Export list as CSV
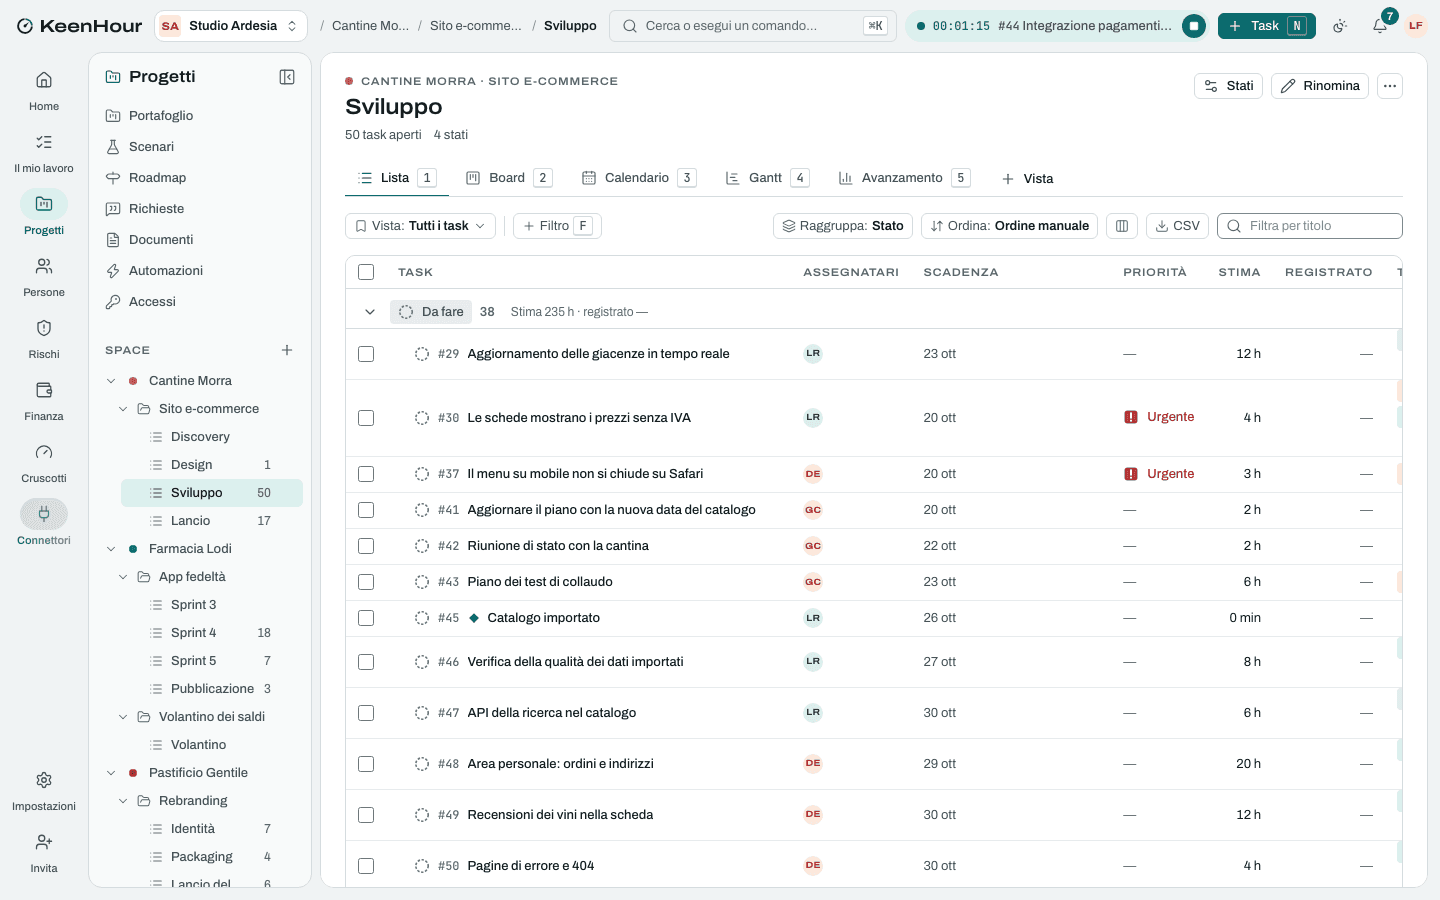Screen dimensions: 1440x900 [1177, 226]
